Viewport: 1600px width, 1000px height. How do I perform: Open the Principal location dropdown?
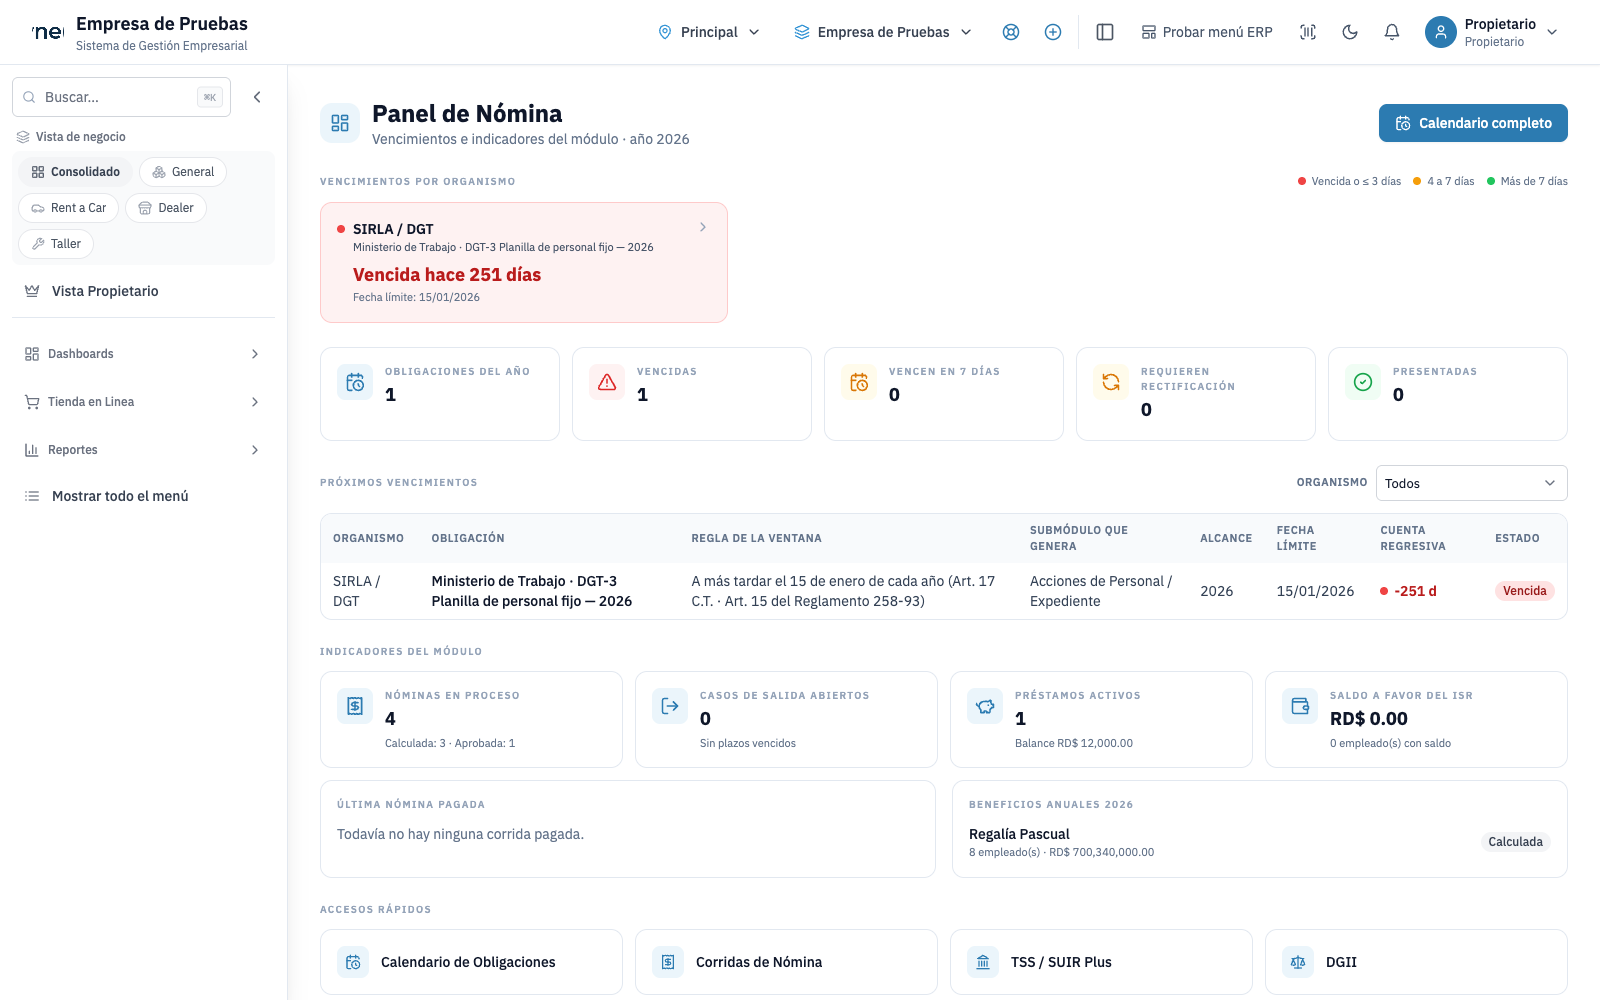709,32
